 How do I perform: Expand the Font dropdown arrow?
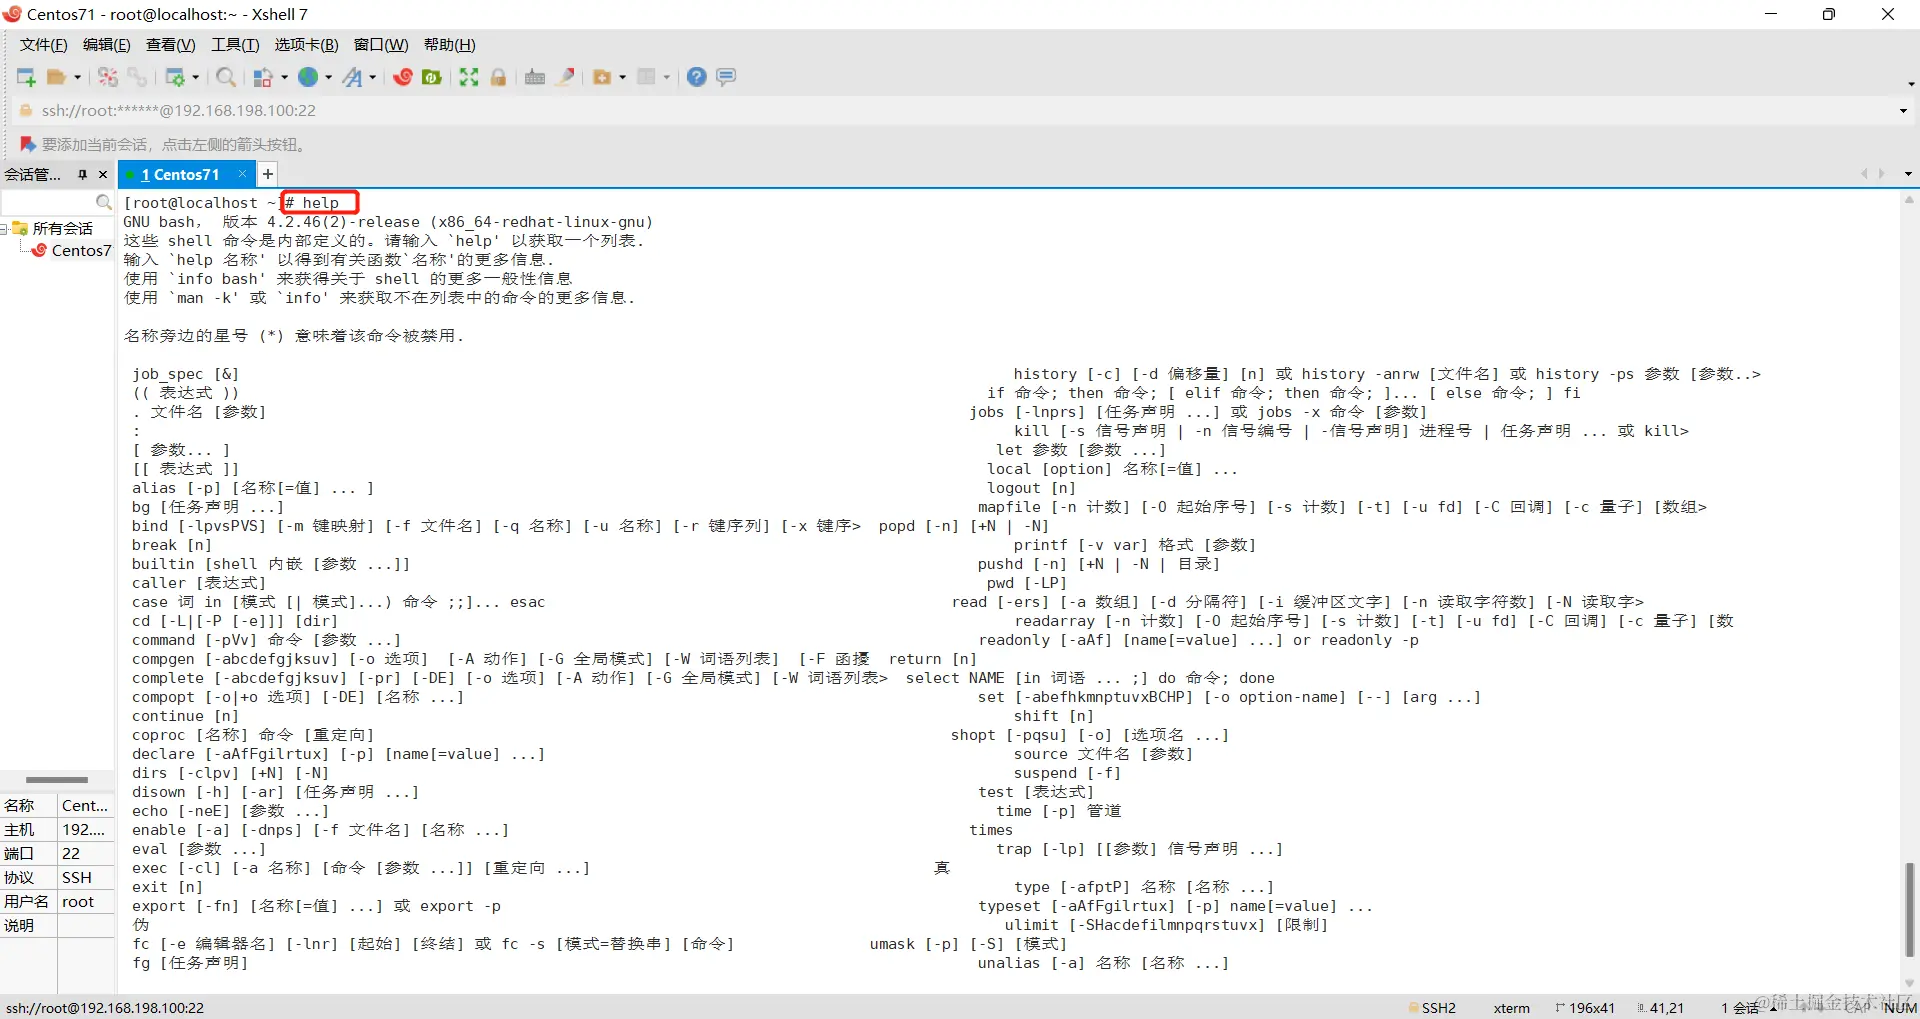372,77
